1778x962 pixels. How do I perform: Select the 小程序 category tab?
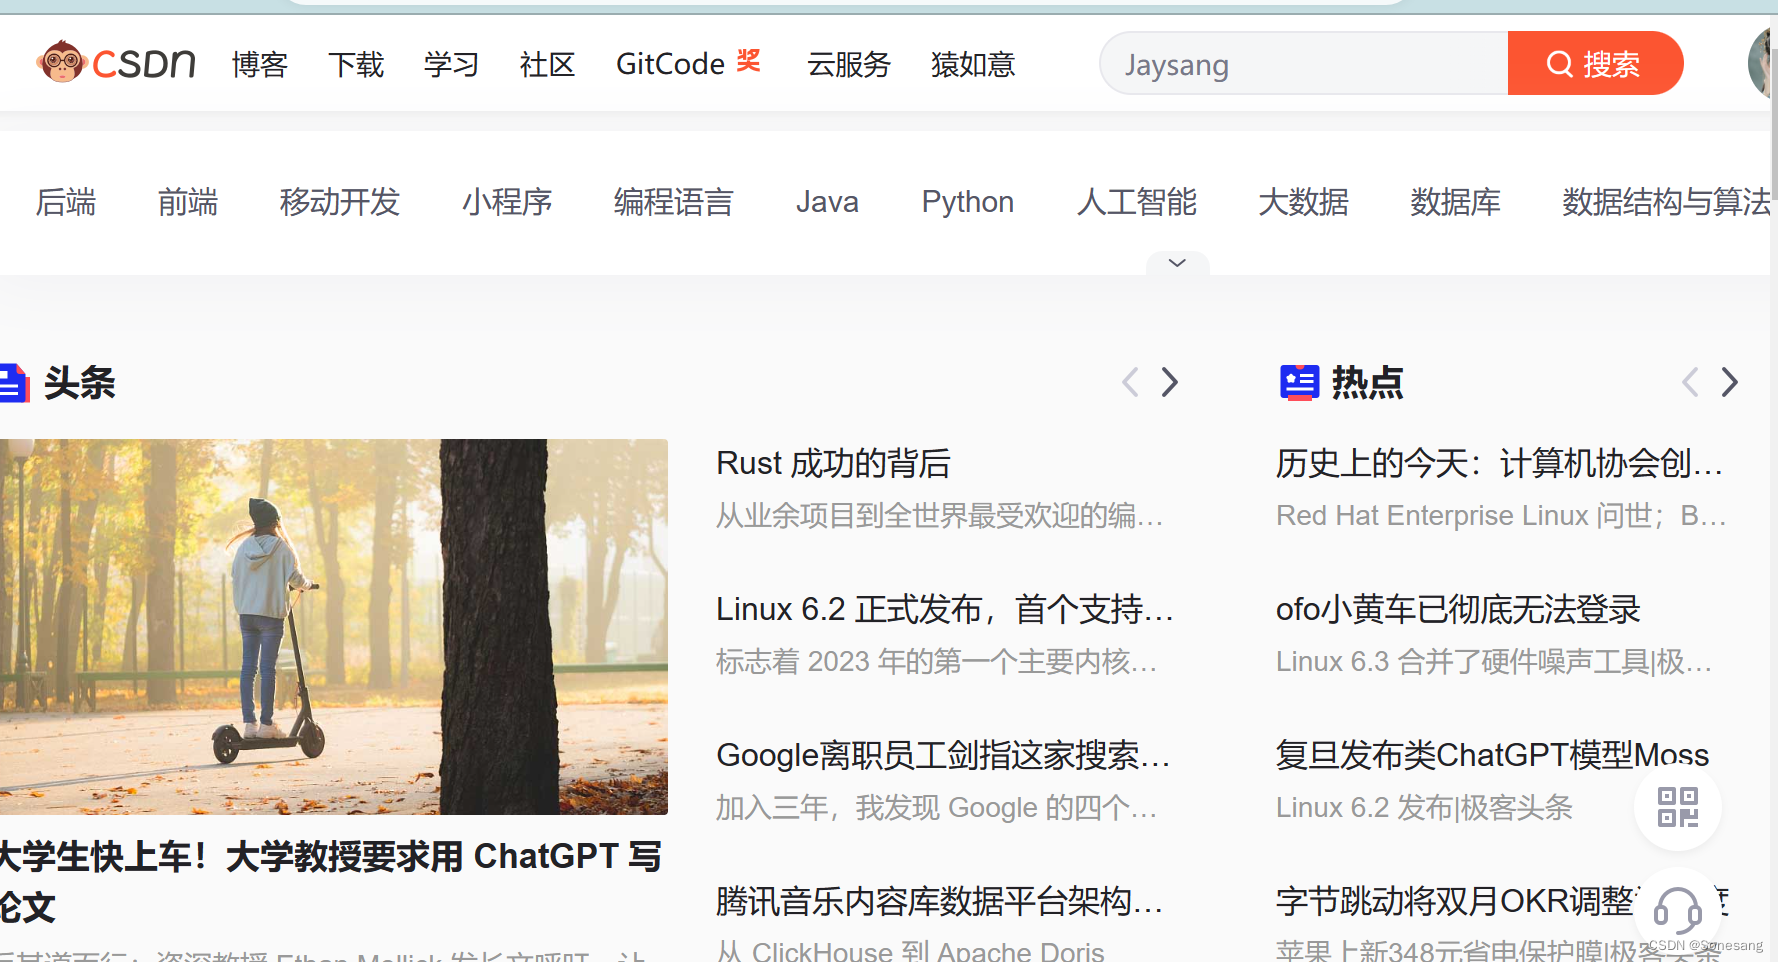[x=507, y=202]
